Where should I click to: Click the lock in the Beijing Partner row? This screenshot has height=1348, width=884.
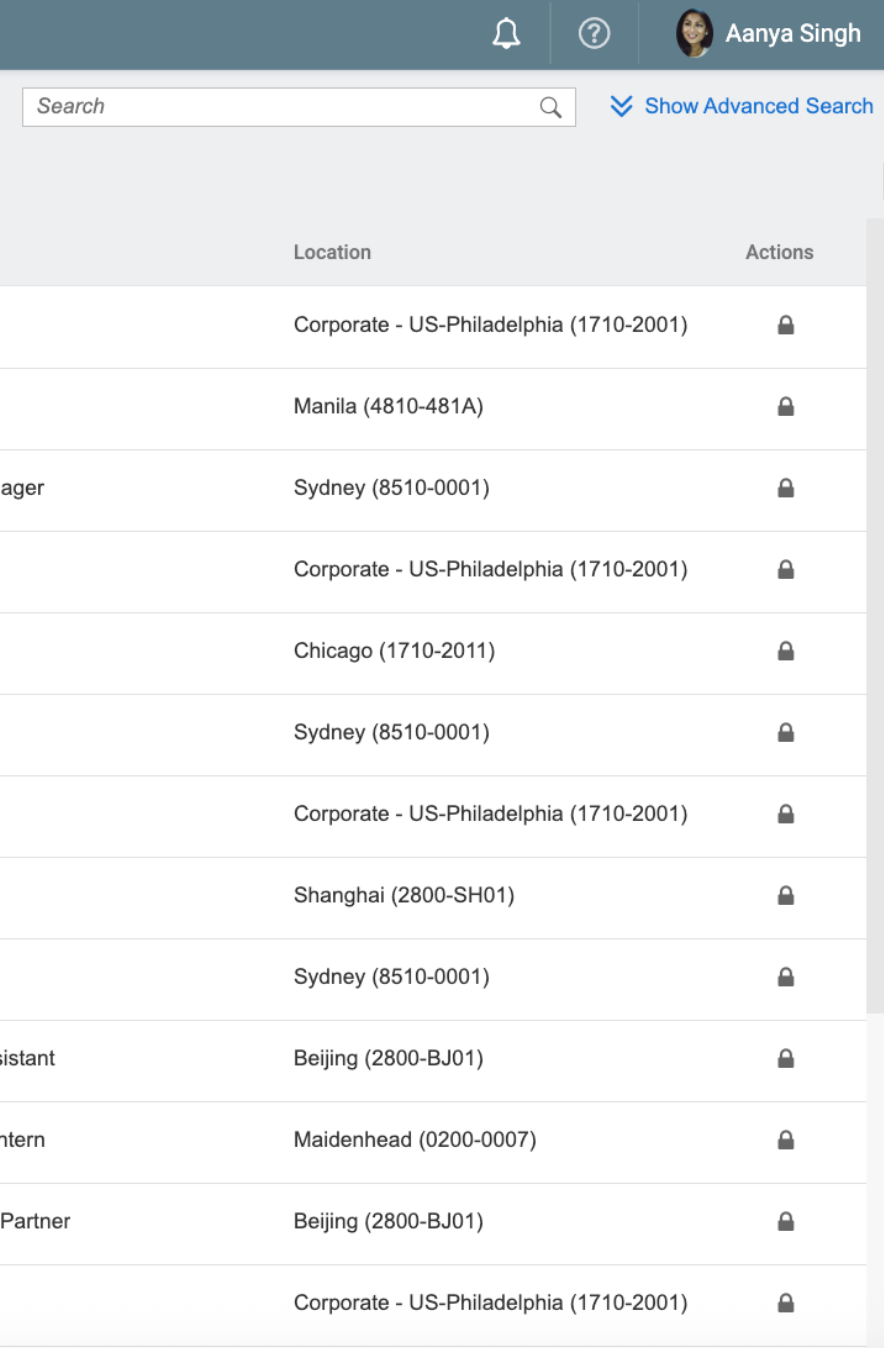pyautogui.click(x=785, y=1222)
